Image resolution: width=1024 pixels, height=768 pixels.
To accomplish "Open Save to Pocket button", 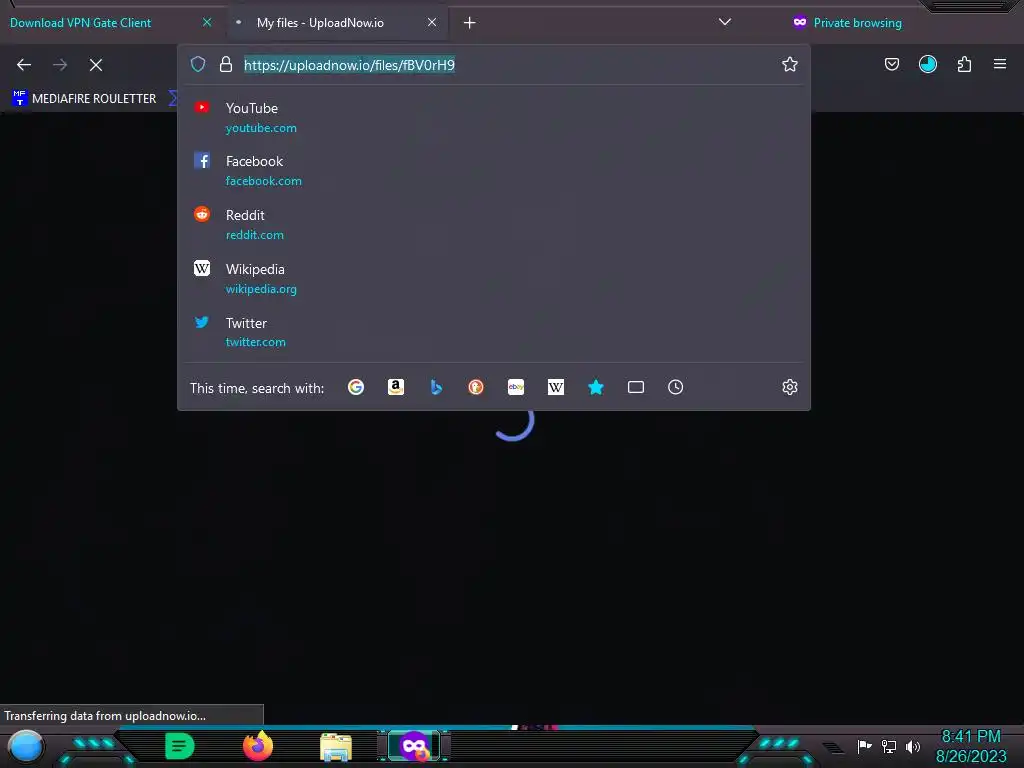I will click(891, 64).
